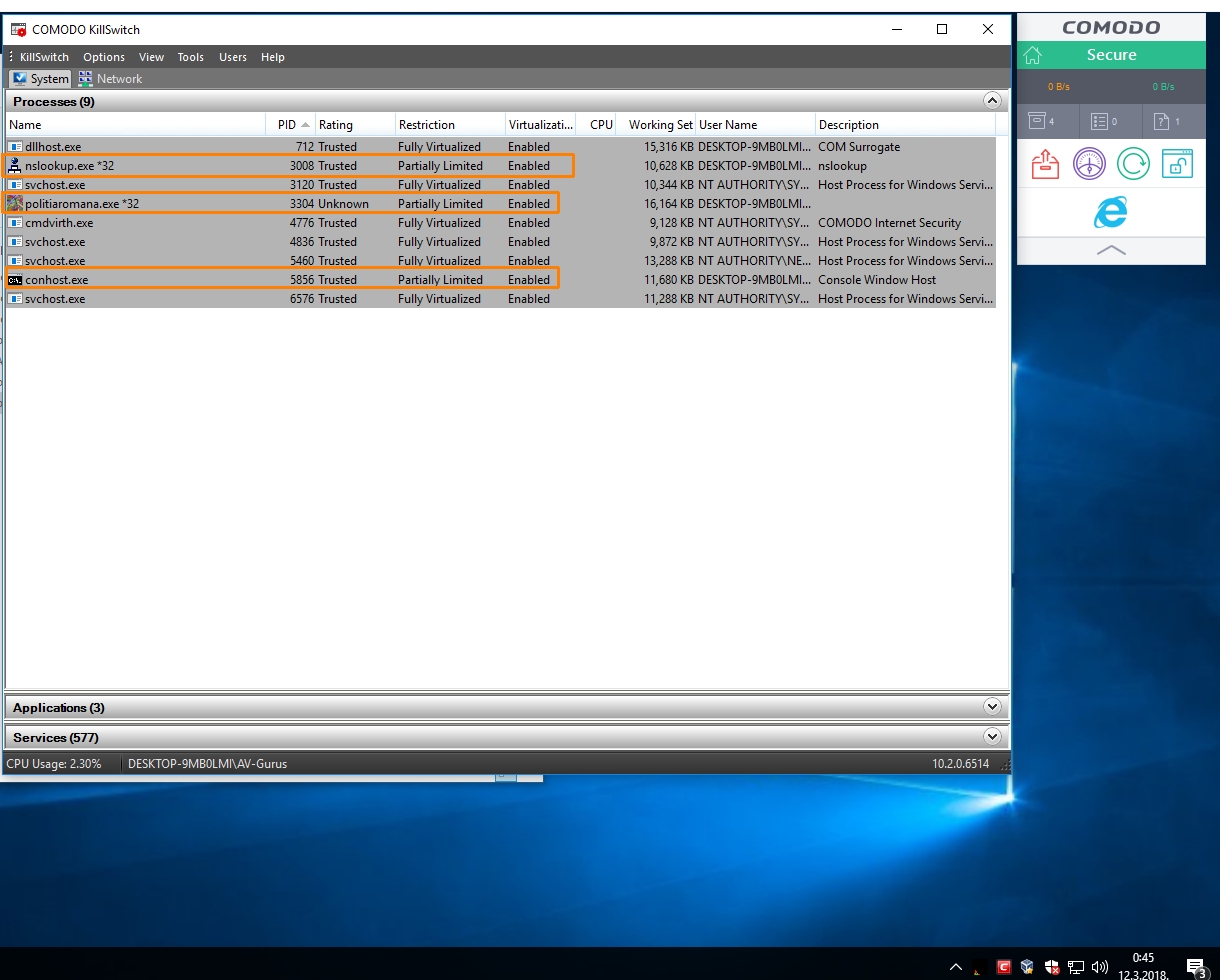The width and height of the screenshot is (1220, 980).
Task: Switch to the System tab
Action: coord(40,79)
